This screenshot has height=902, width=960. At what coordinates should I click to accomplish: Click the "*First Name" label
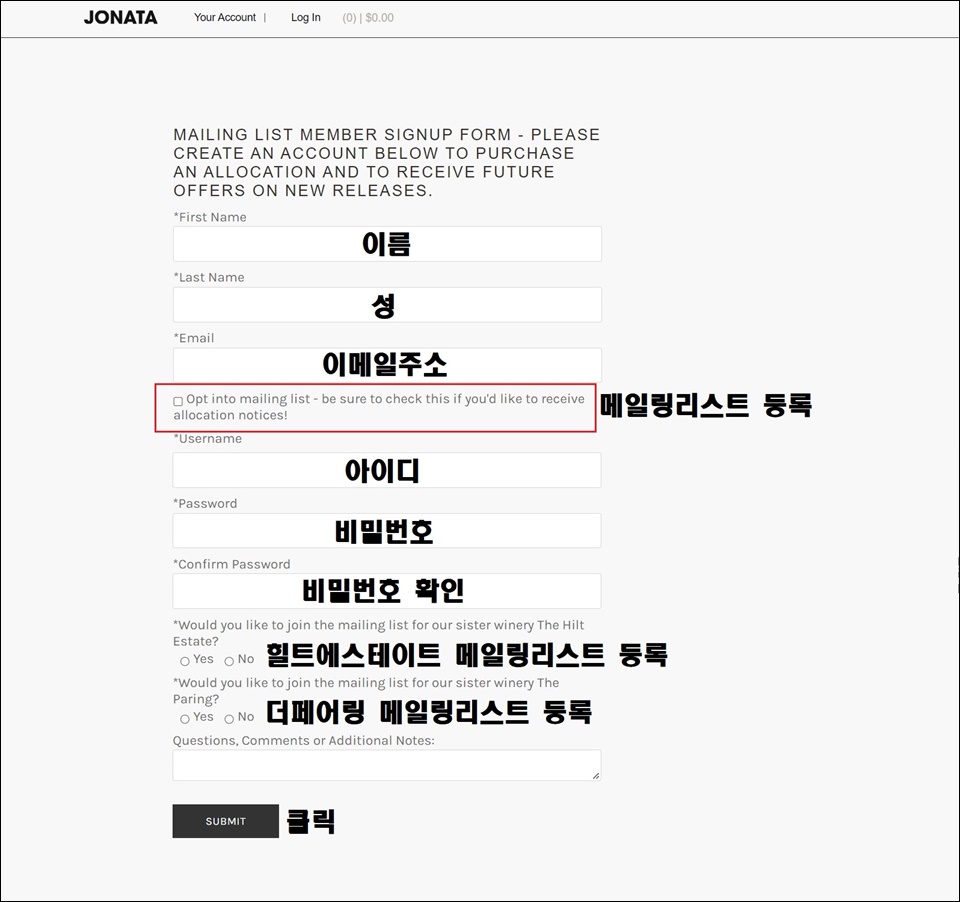pyautogui.click(x=210, y=217)
